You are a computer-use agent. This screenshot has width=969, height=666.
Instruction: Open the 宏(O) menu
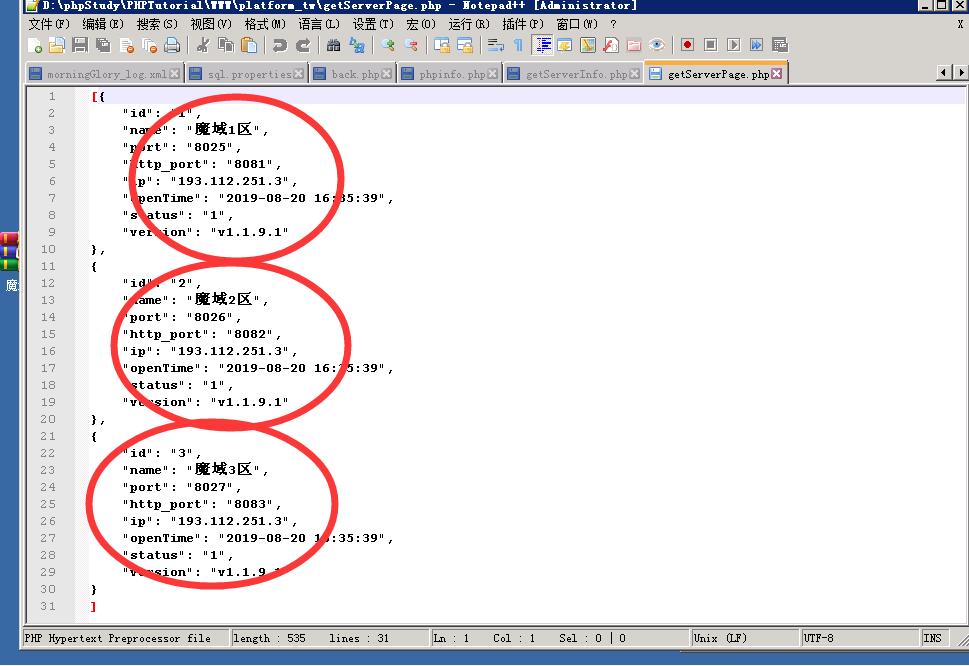coord(421,24)
